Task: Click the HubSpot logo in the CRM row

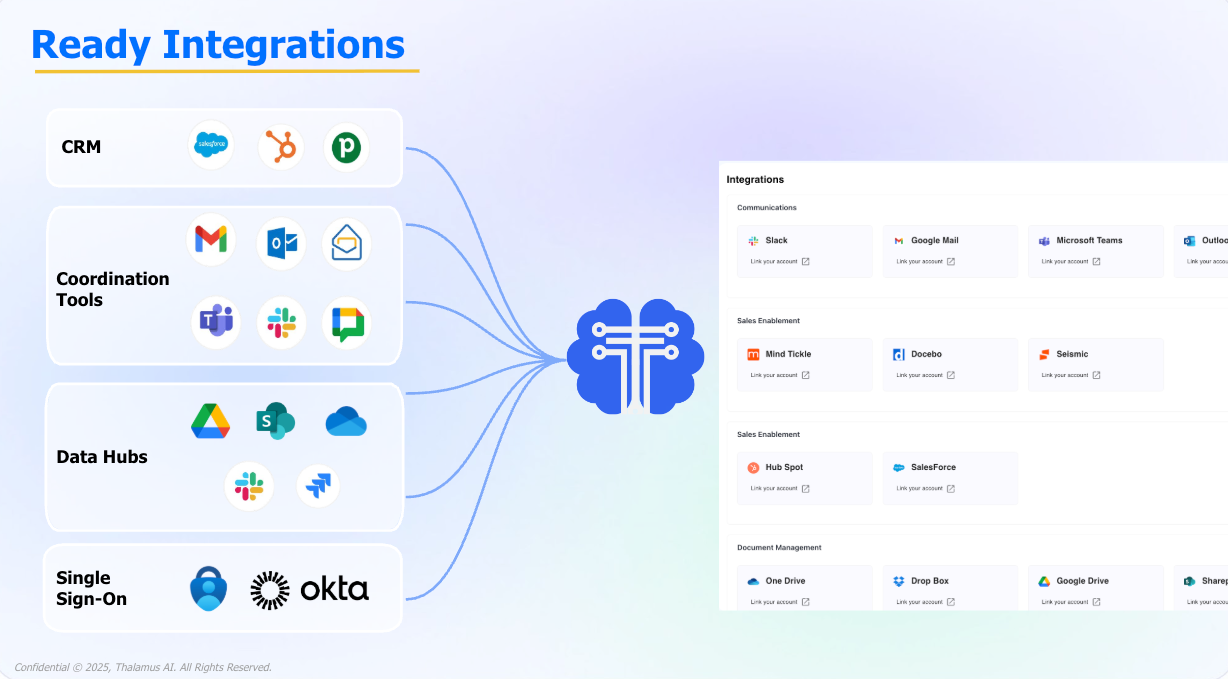Action: (281, 147)
